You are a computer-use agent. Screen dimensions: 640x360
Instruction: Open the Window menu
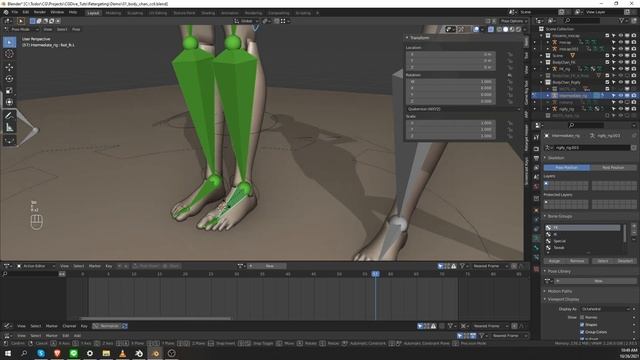point(57,12)
